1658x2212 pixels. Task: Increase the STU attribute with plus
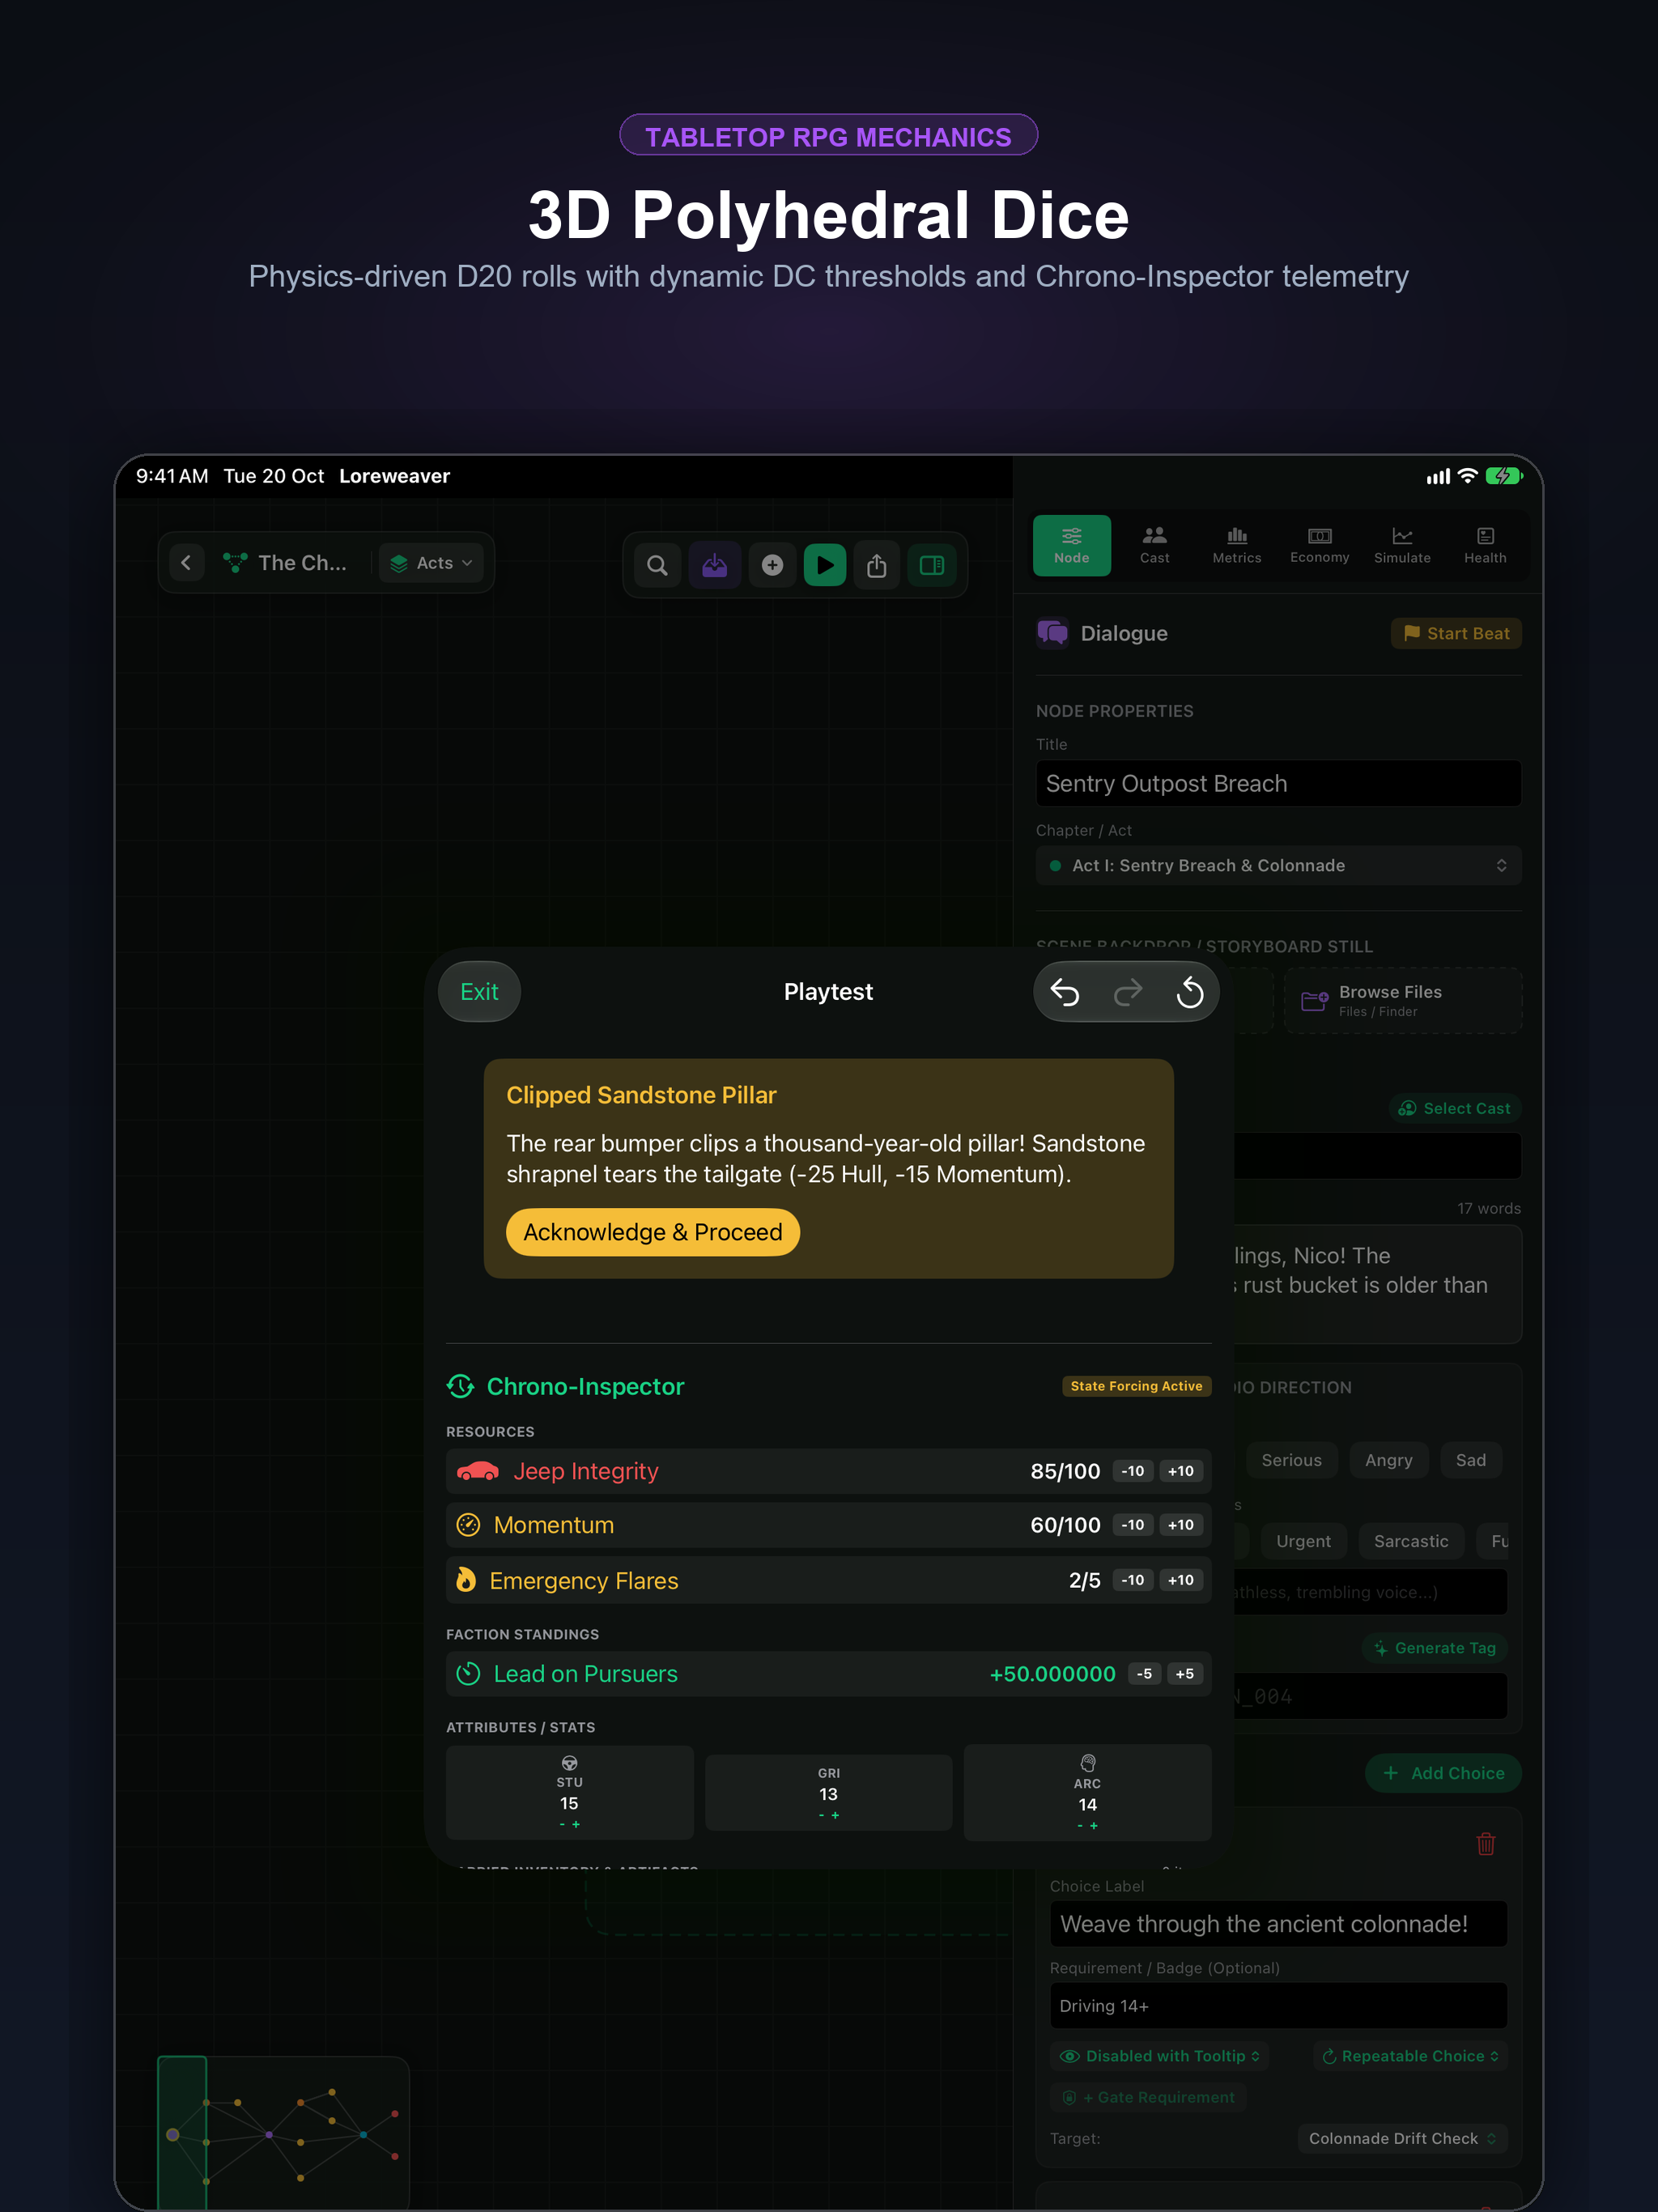tap(576, 1825)
